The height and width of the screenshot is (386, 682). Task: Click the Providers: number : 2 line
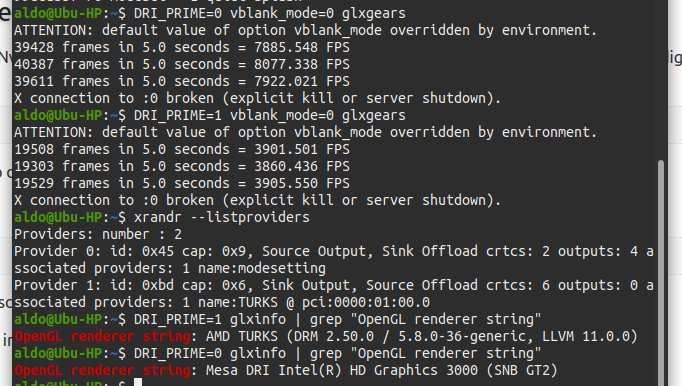click(98, 235)
